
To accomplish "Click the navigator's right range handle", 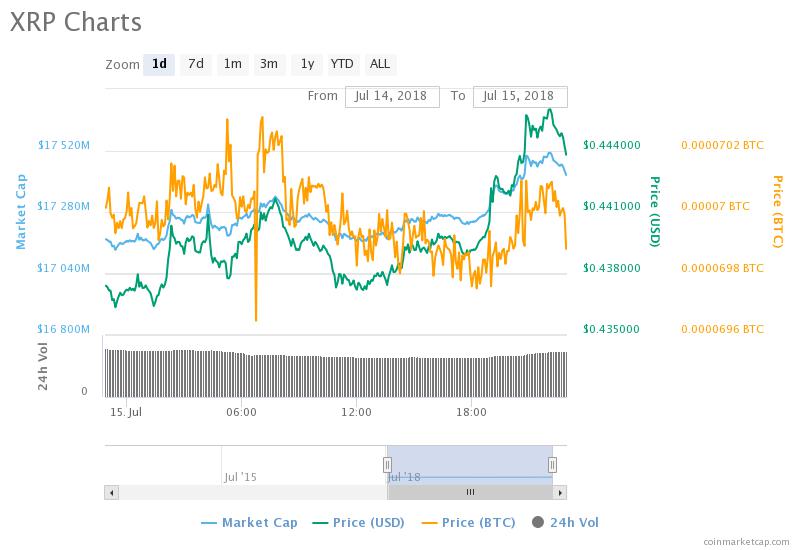I will pyautogui.click(x=552, y=465).
